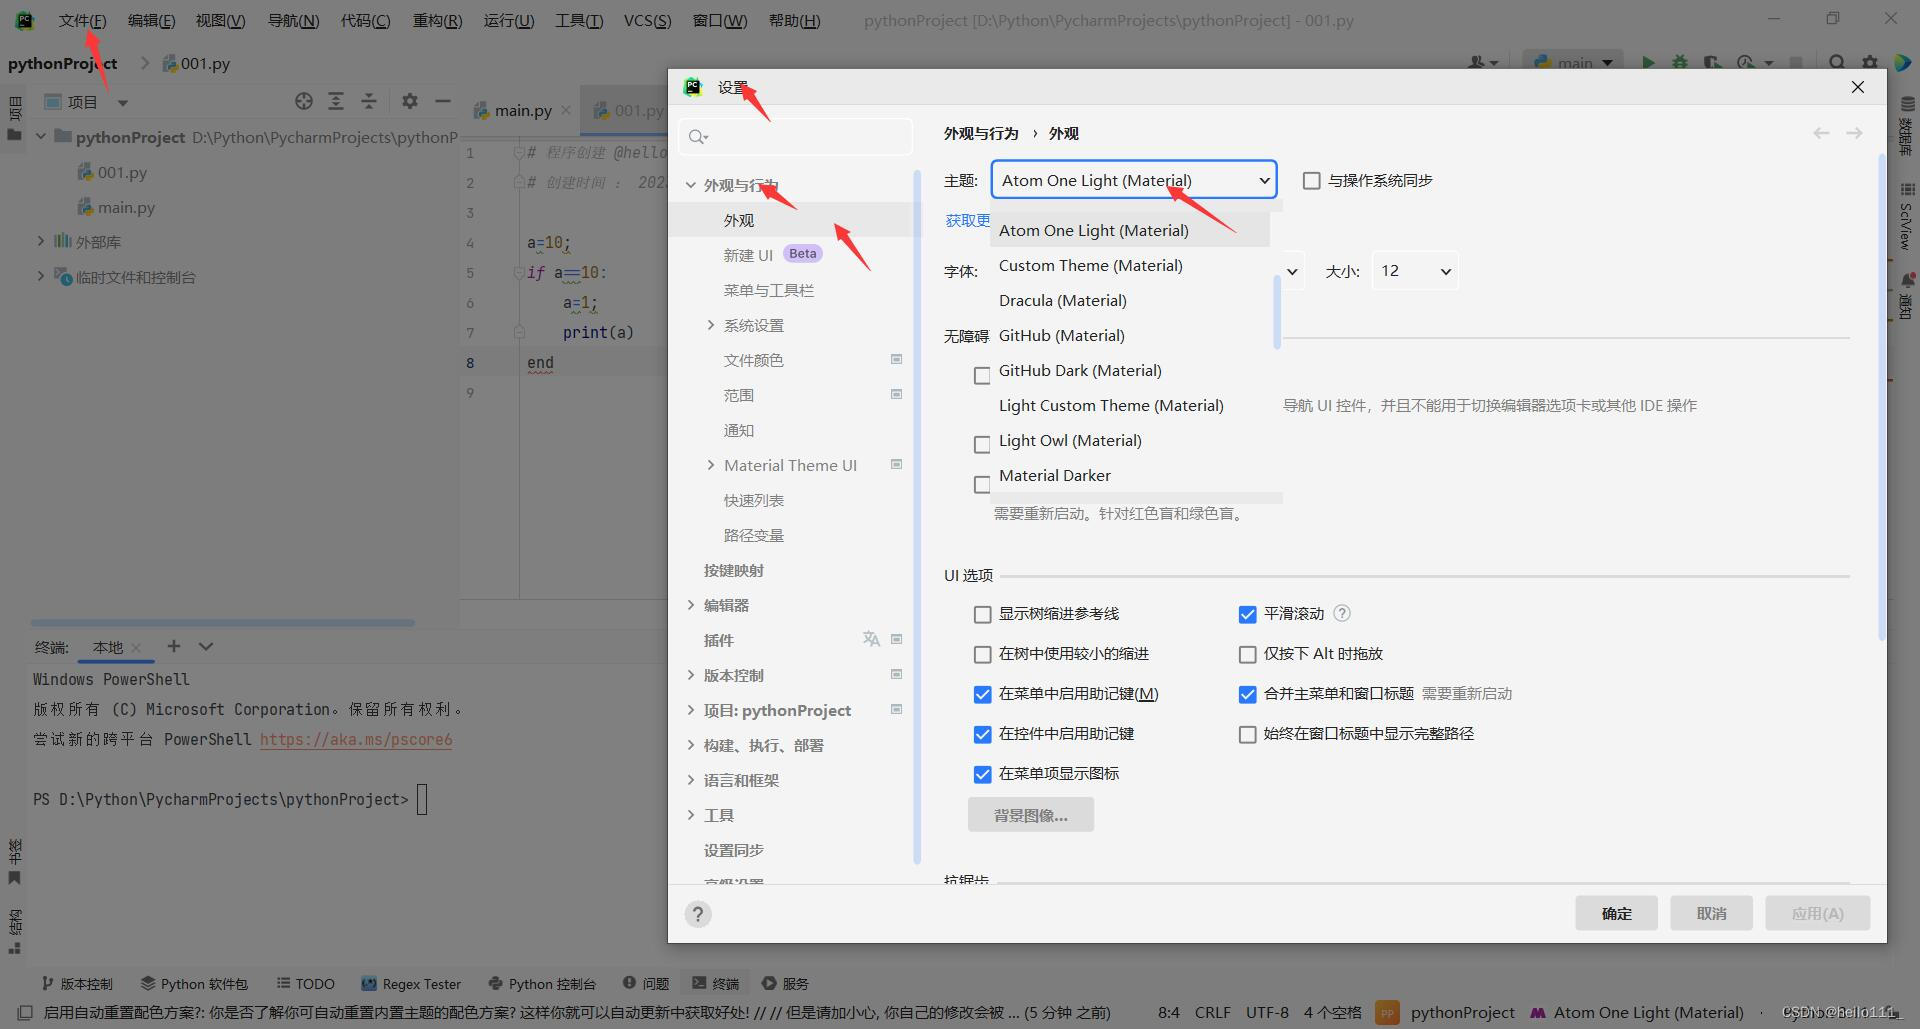
Task: Enable 在树中使用较小的缩进 checkbox
Action: (x=982, y=654)
